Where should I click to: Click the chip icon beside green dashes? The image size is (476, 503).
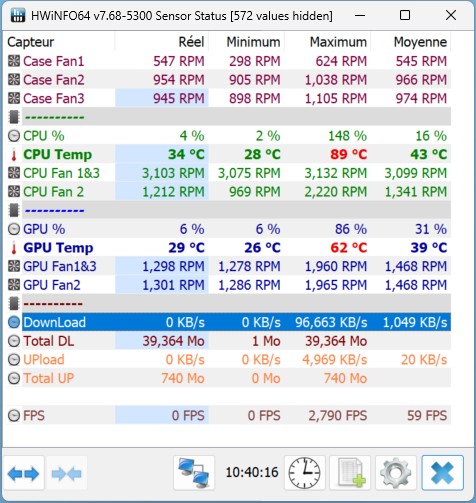click(x=14, y=117)
